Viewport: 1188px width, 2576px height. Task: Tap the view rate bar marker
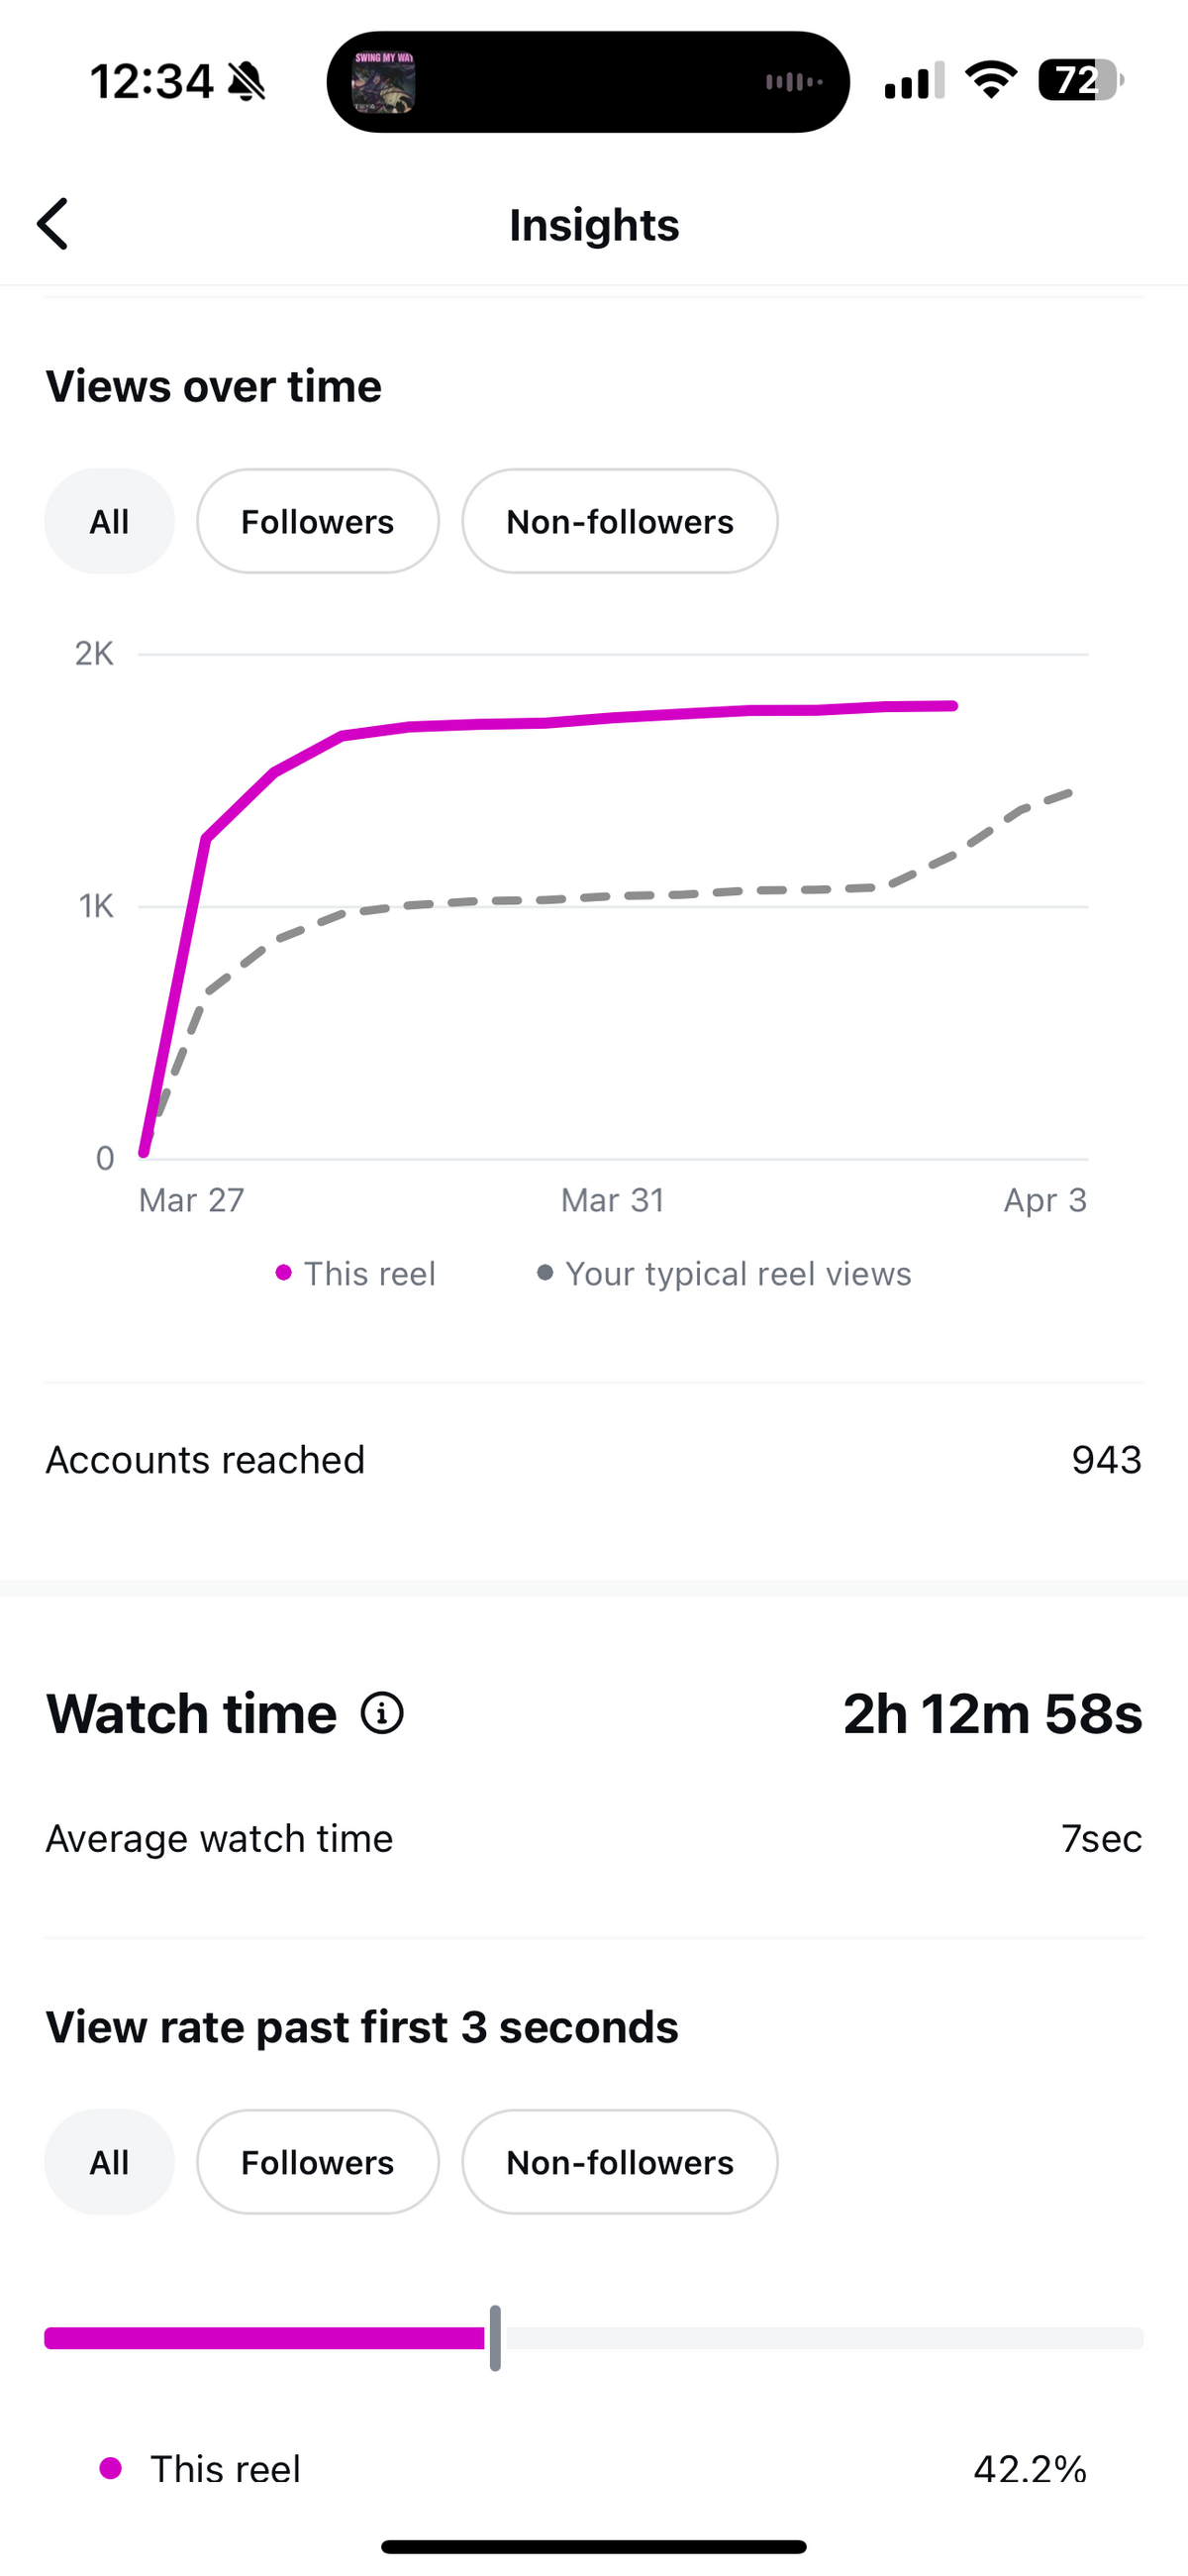495,2338
